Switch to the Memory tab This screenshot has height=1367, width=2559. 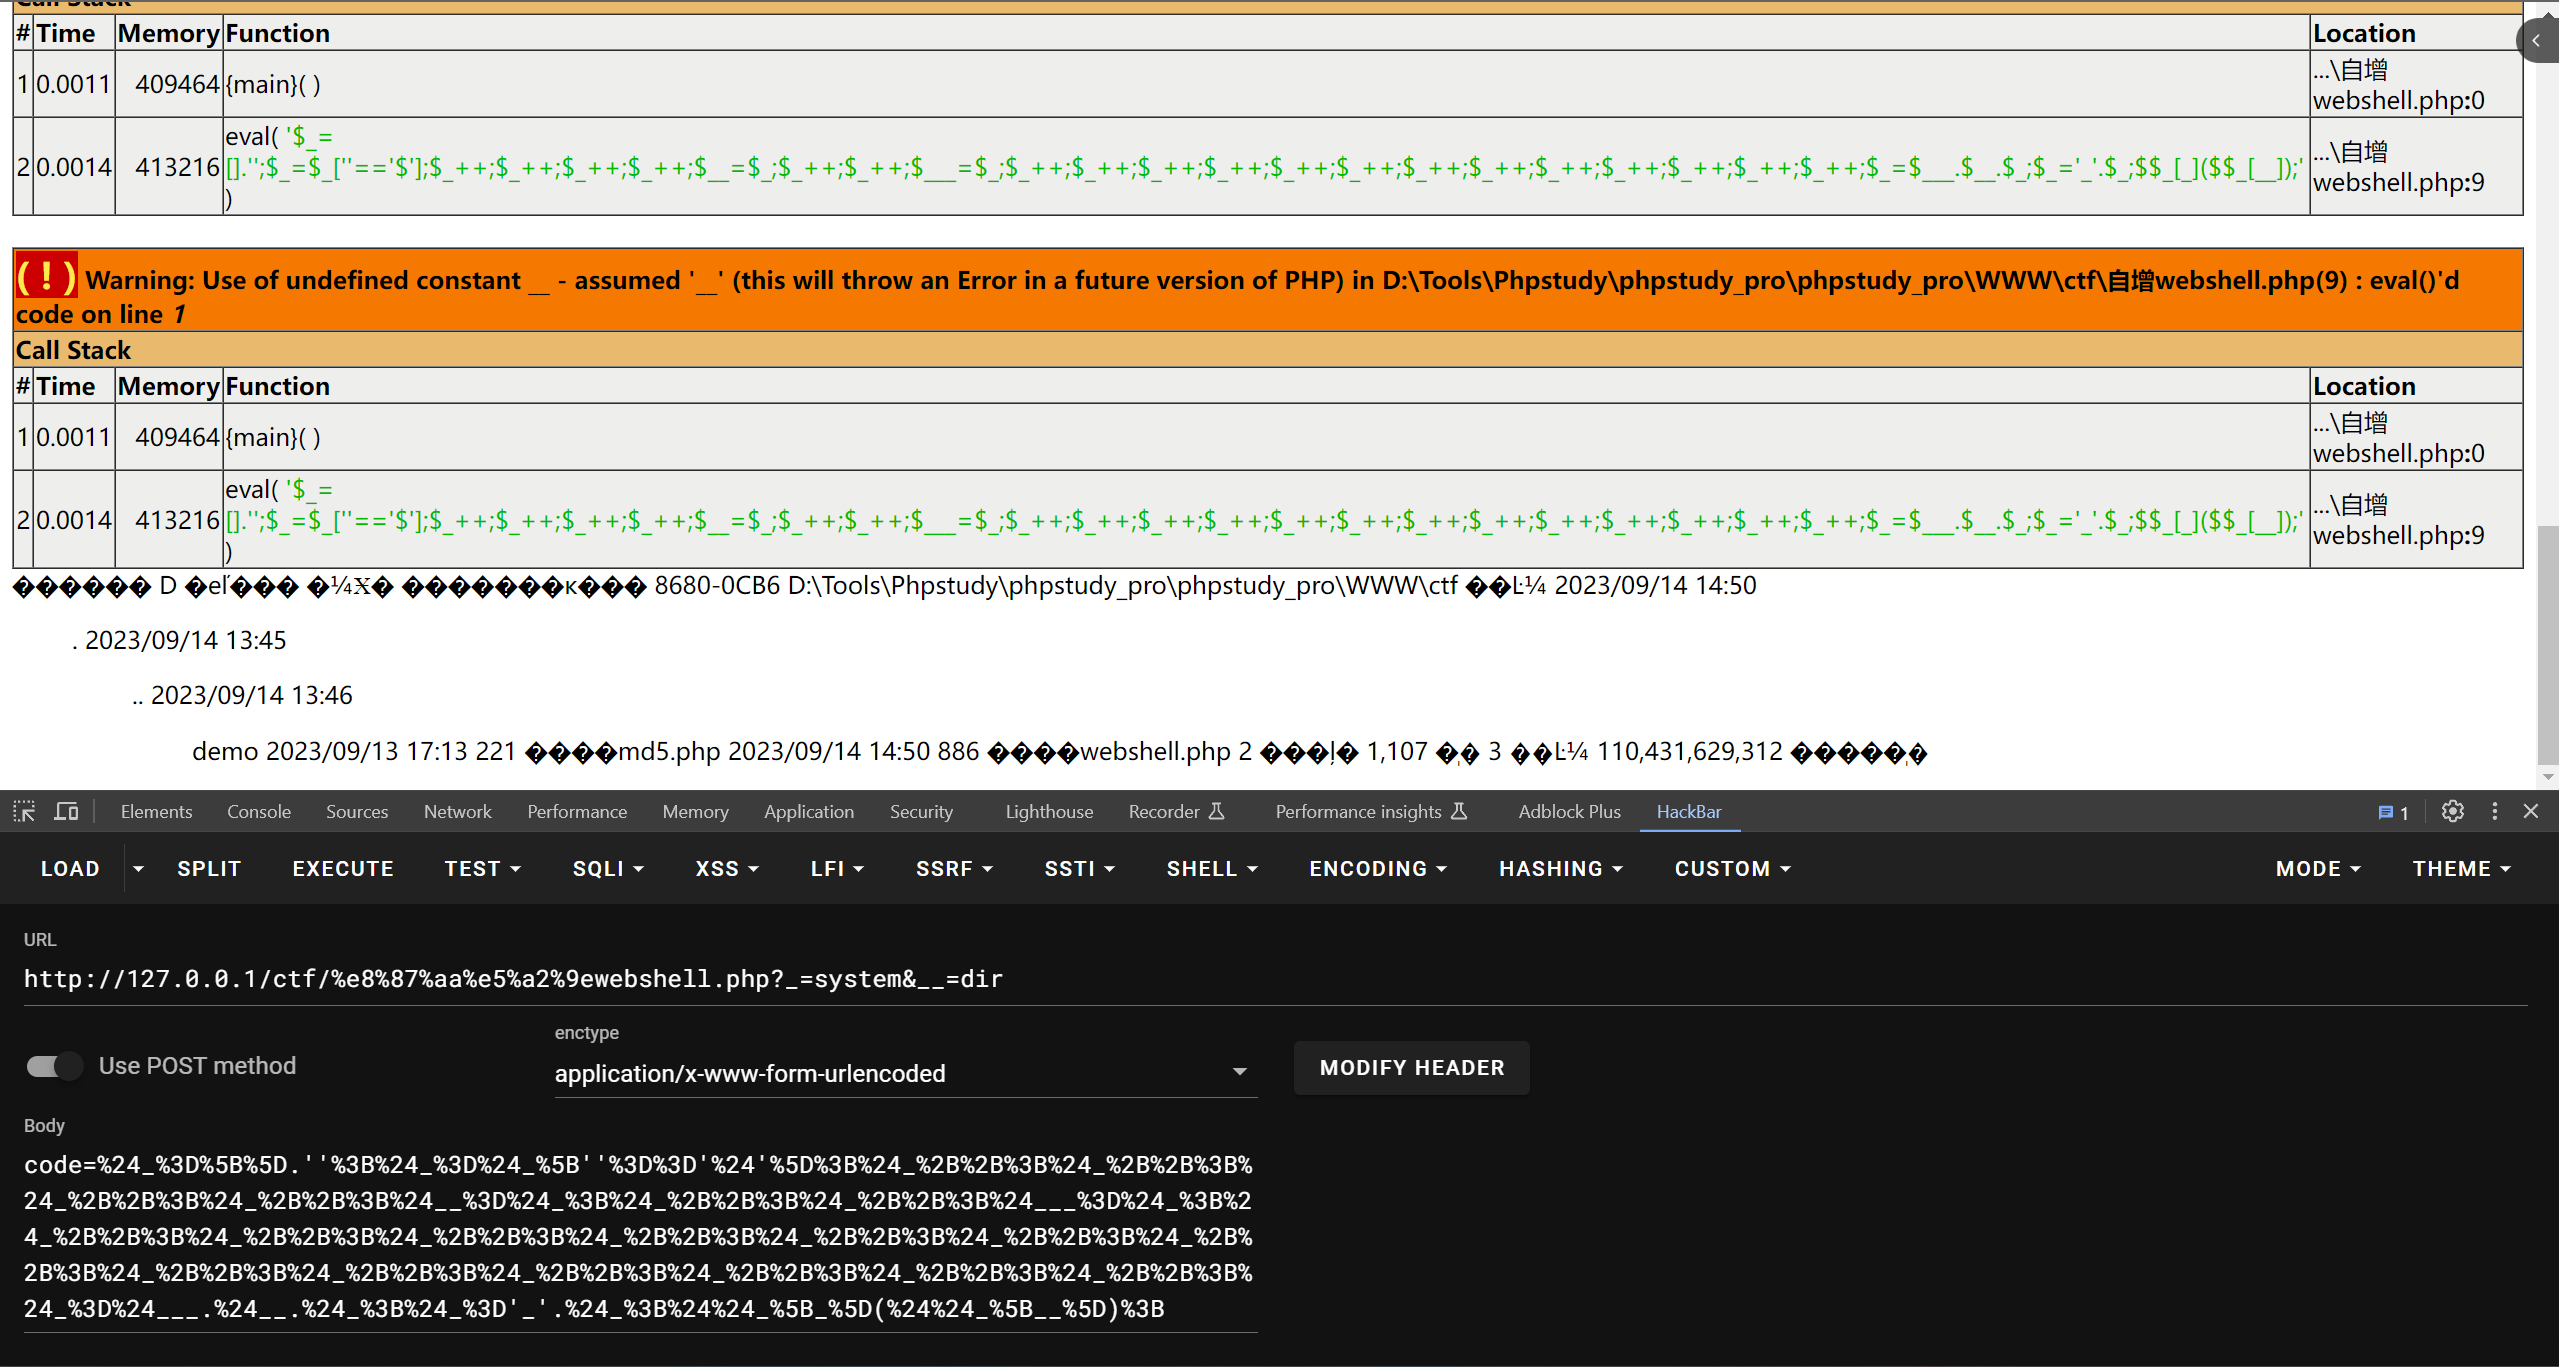(695, 812)
